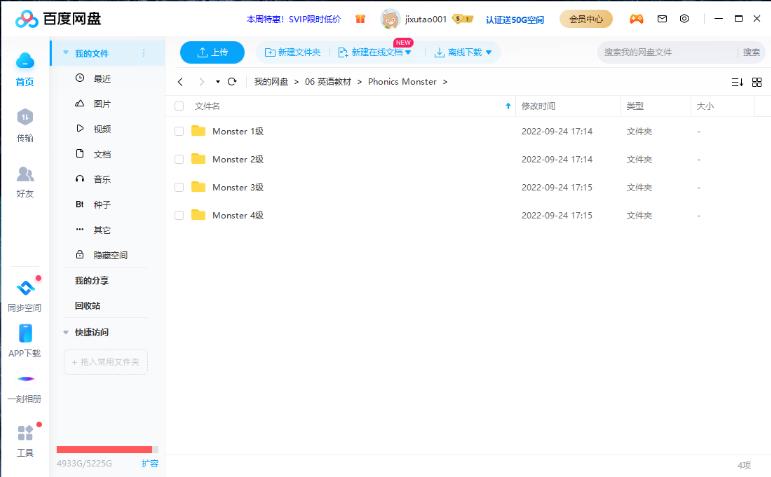This screenshot has width=771, height=477.
Task: Click the APP下载 phone icon
Action: (x=25, y=333)
